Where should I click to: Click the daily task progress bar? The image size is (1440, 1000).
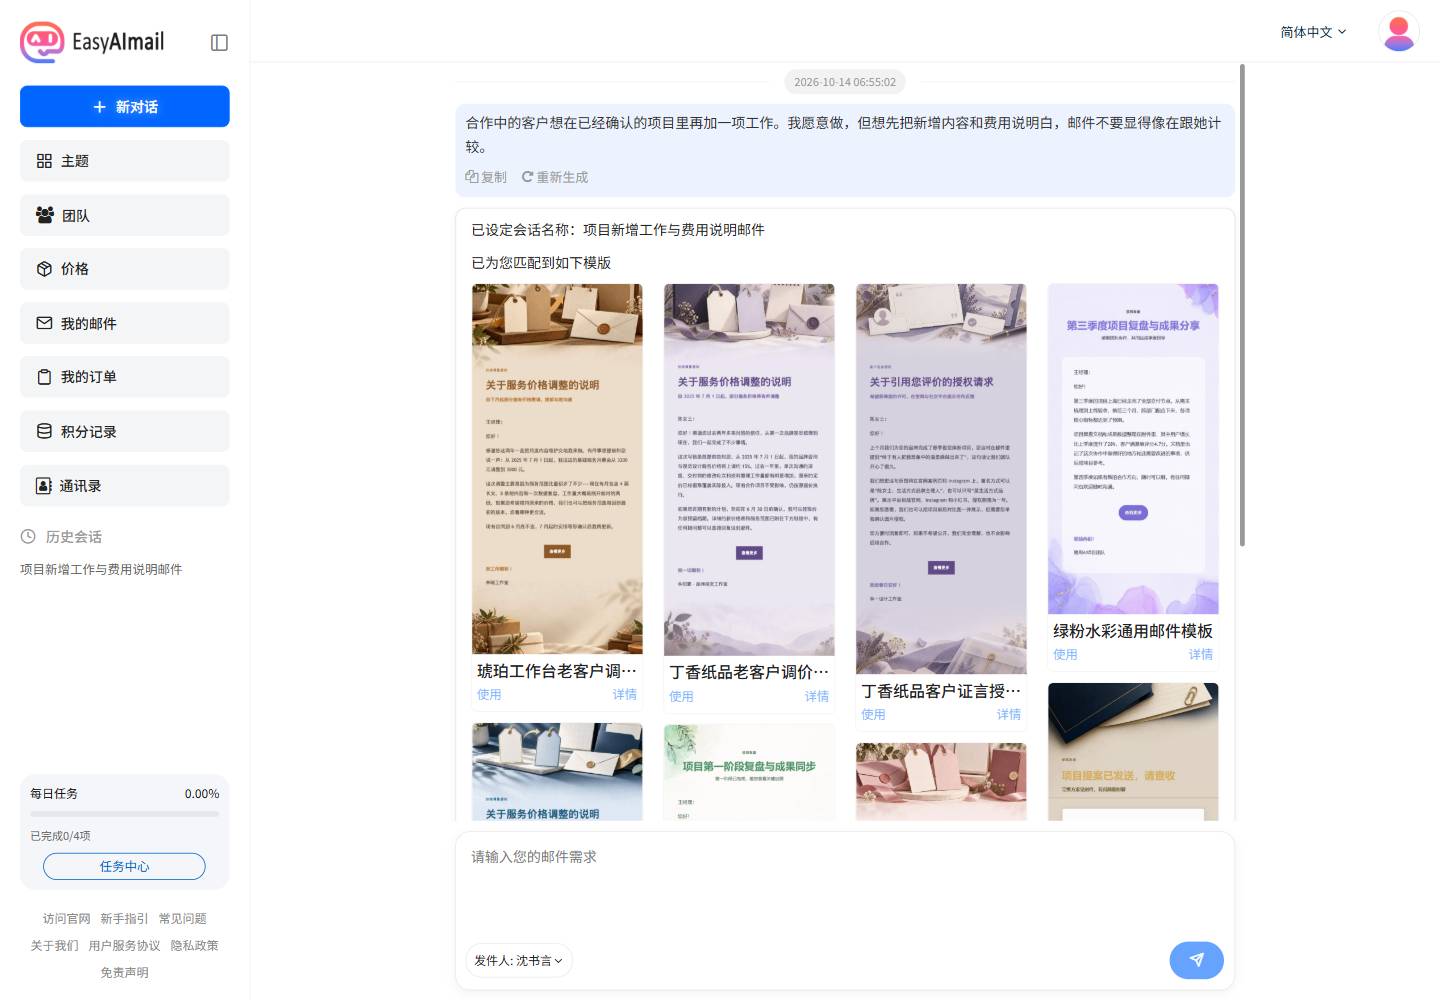point(125,814)
